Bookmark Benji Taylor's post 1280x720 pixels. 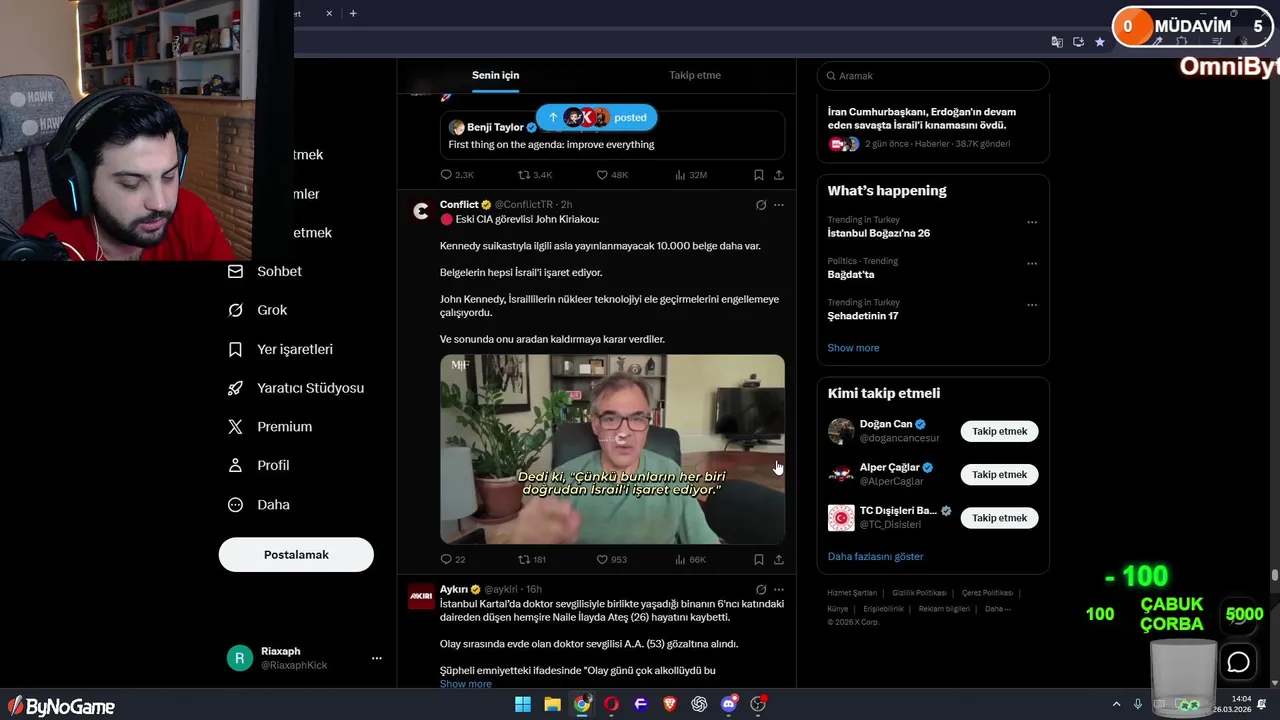coord(759,175)
